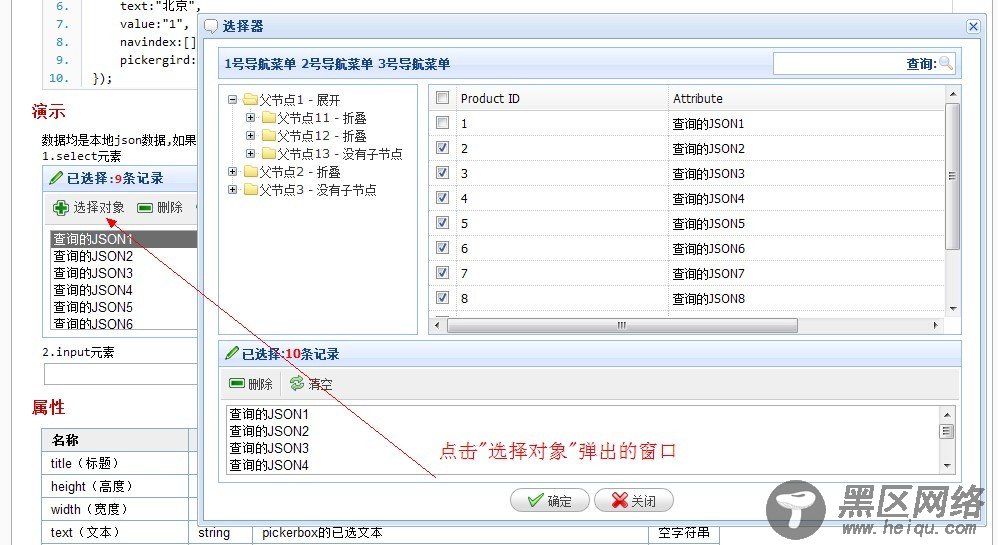Confirm selection with the 确定 button
The image size is (998, 545).
(x=550, y=500)
